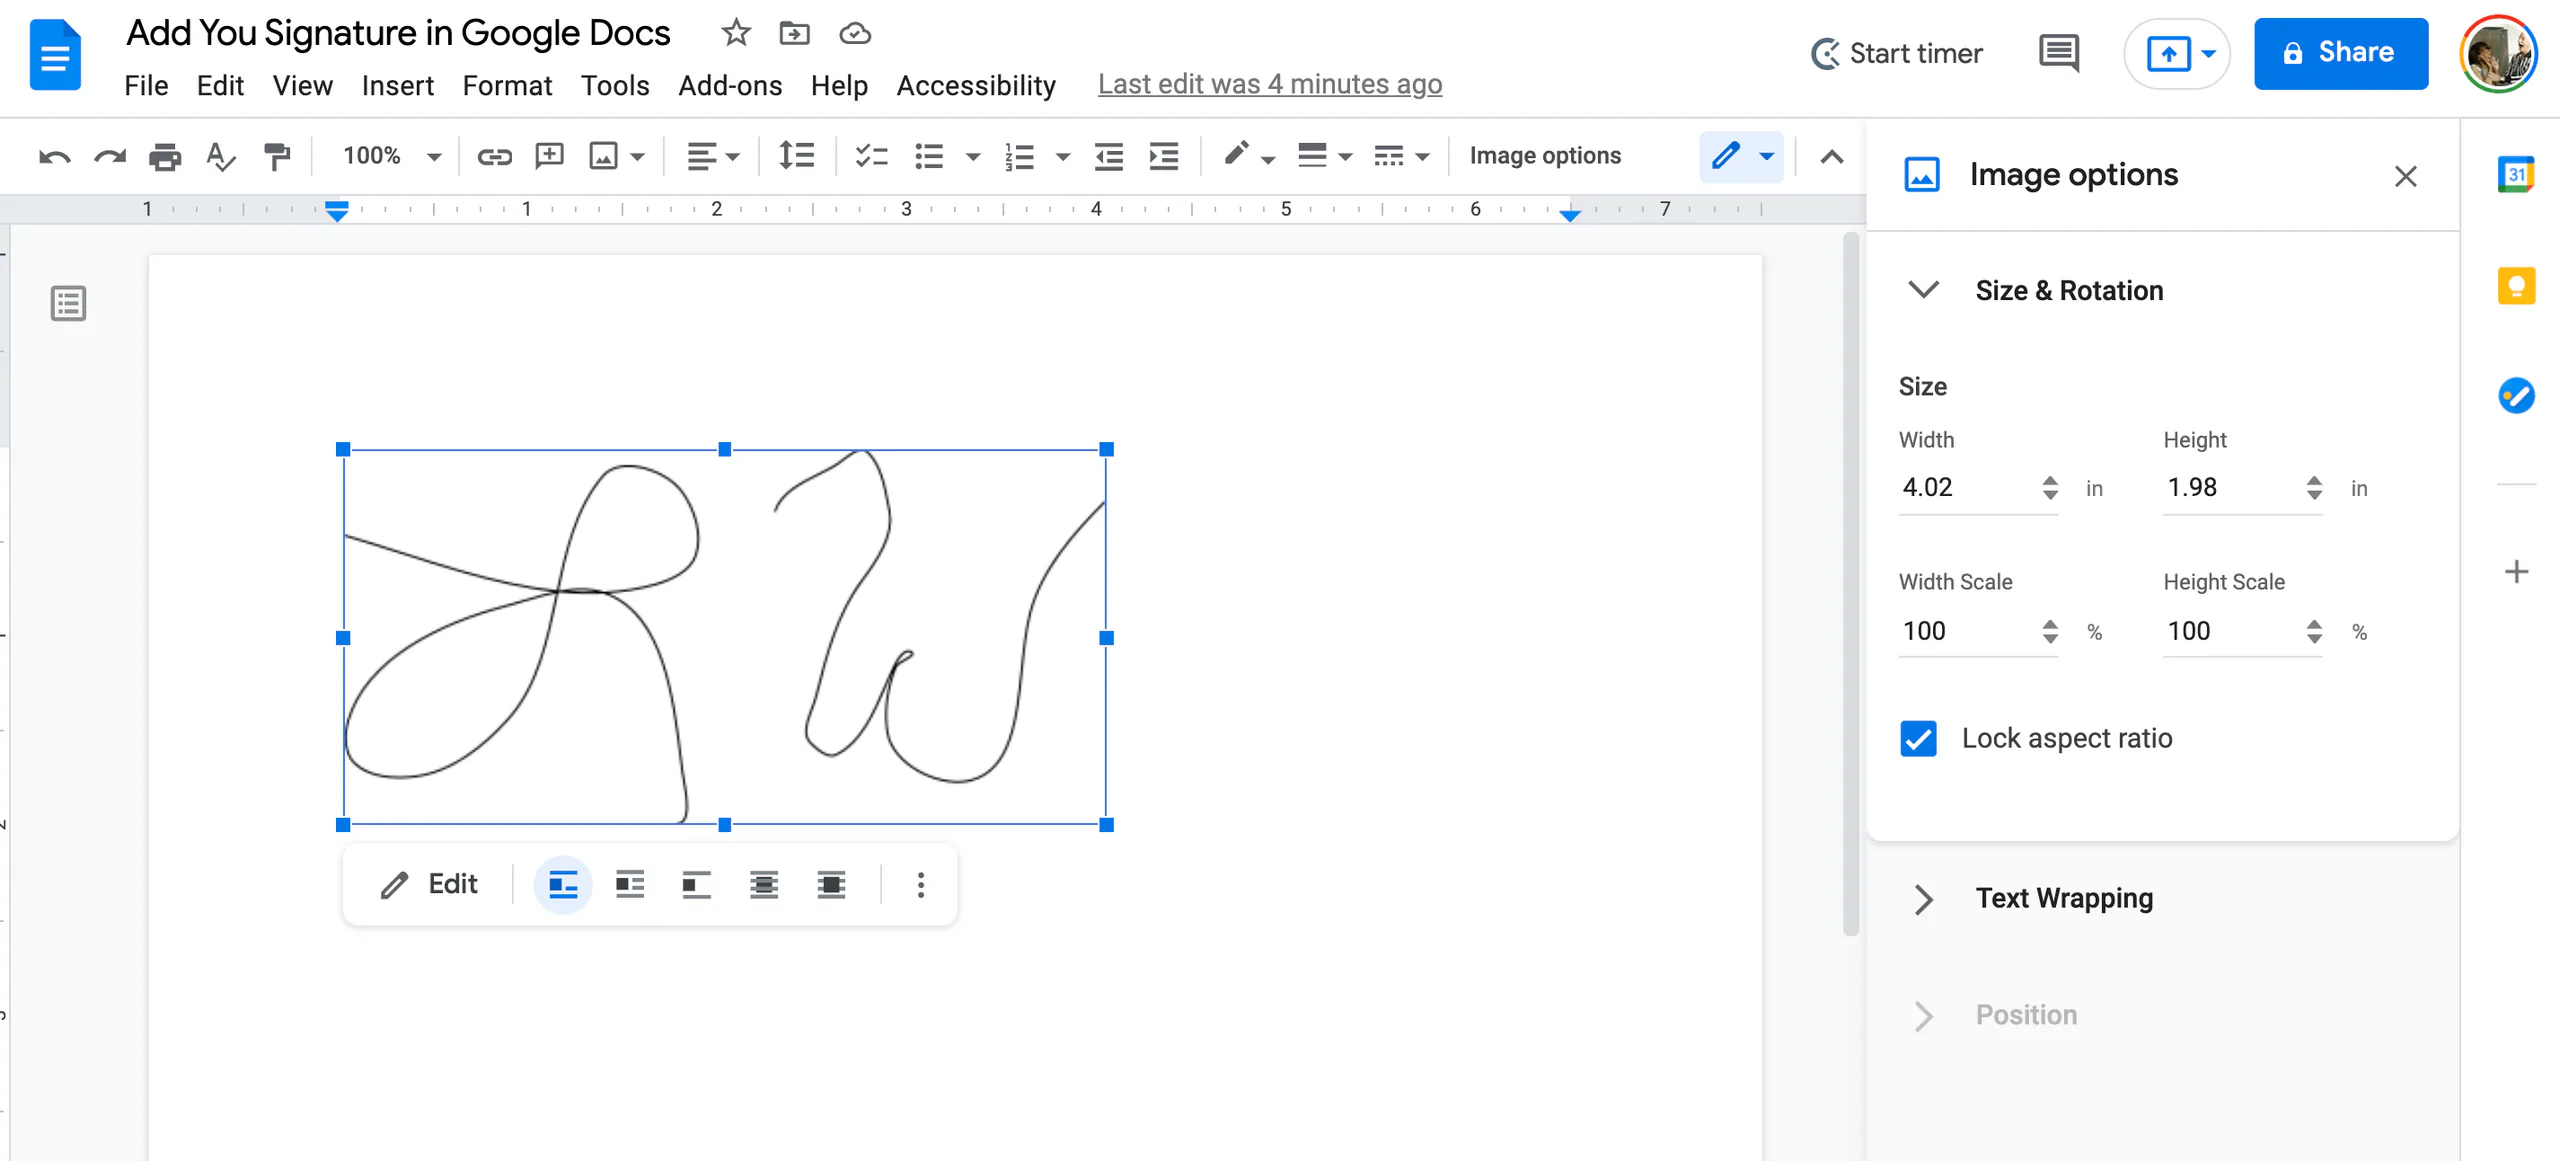Open editing mode pencil dropdown

pos(1742,156)
